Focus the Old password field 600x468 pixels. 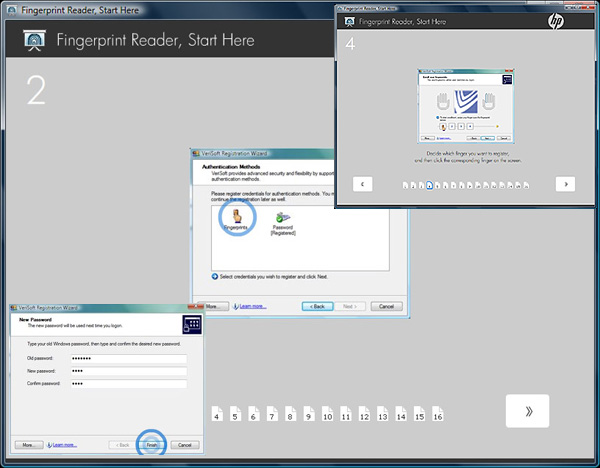click(x=129, y=359)
